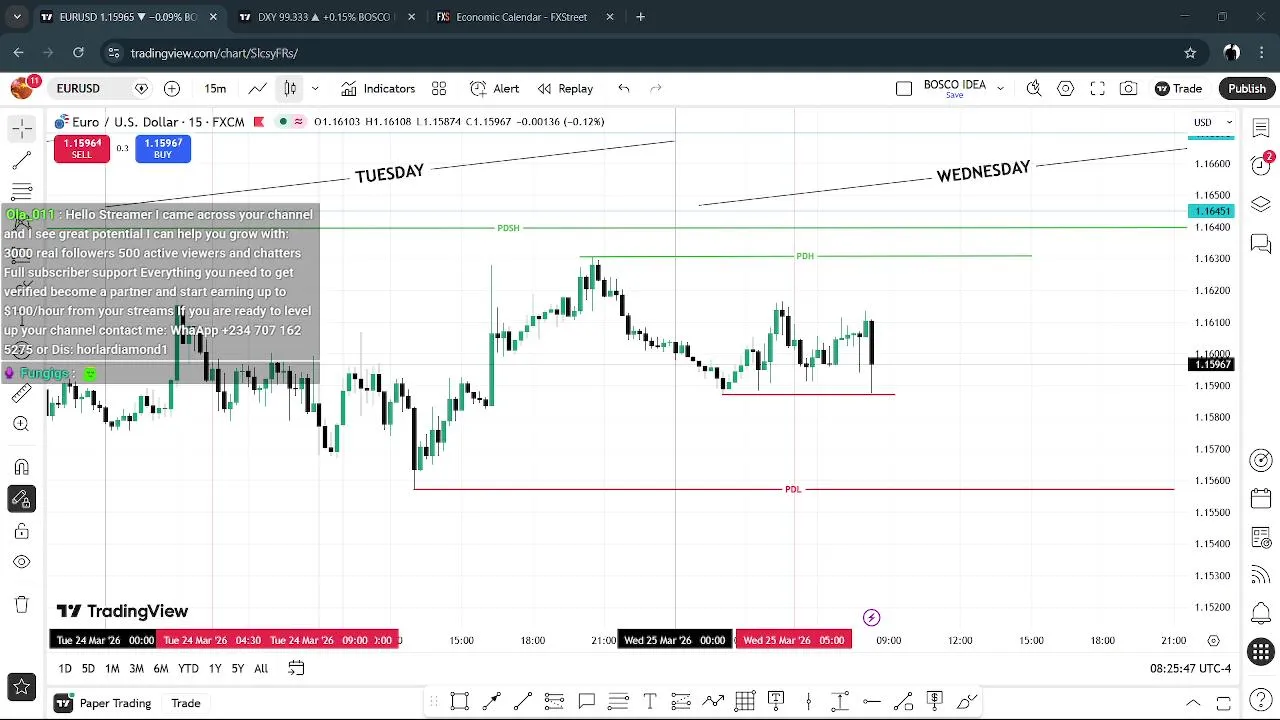Open the go to date calendar icon
The height and width of the screenshot is (720, 1280).
[296, 668]
